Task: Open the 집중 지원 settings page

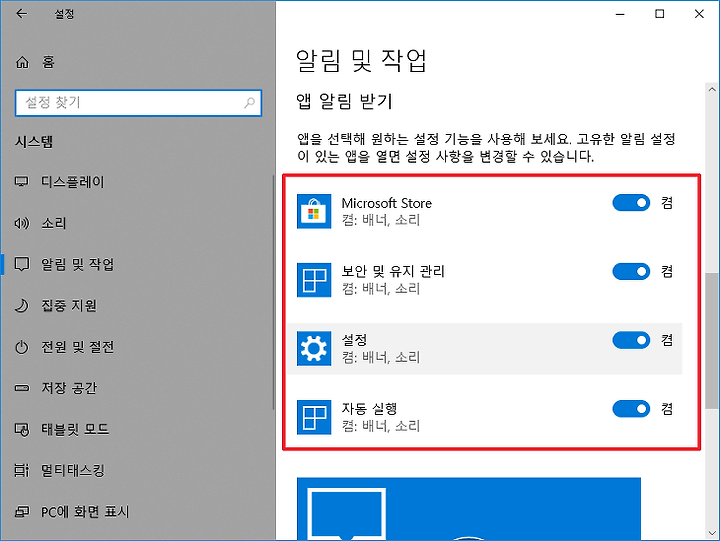Action: coord(138,305)
